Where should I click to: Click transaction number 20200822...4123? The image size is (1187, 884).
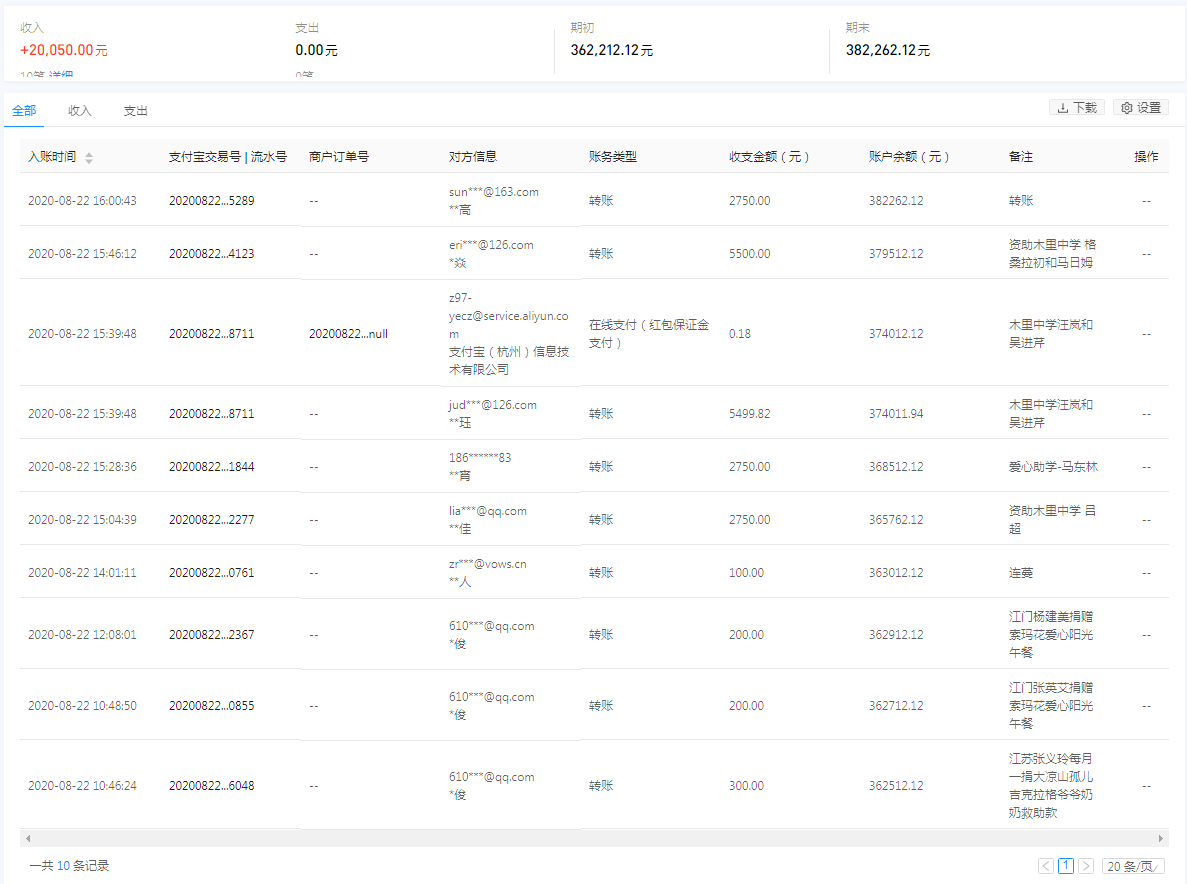tap(211, 254)
